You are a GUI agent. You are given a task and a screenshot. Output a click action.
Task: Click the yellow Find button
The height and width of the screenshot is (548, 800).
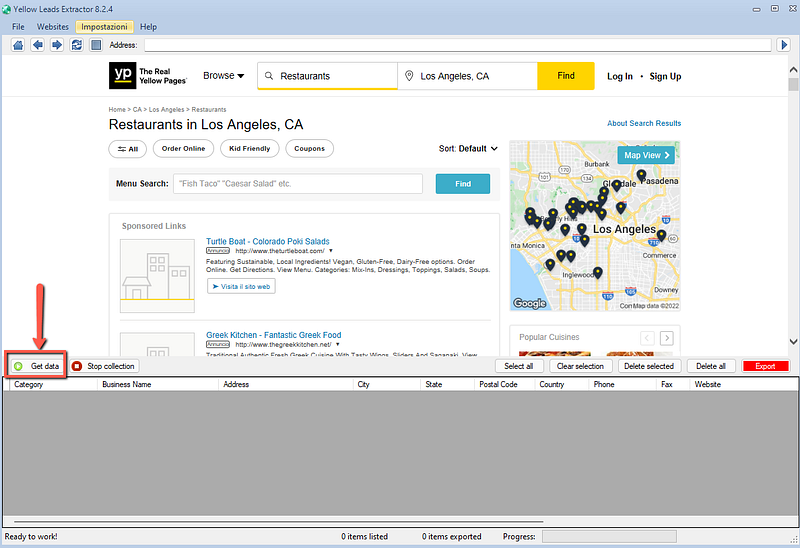pyautogui.click(x=565, y=76)
